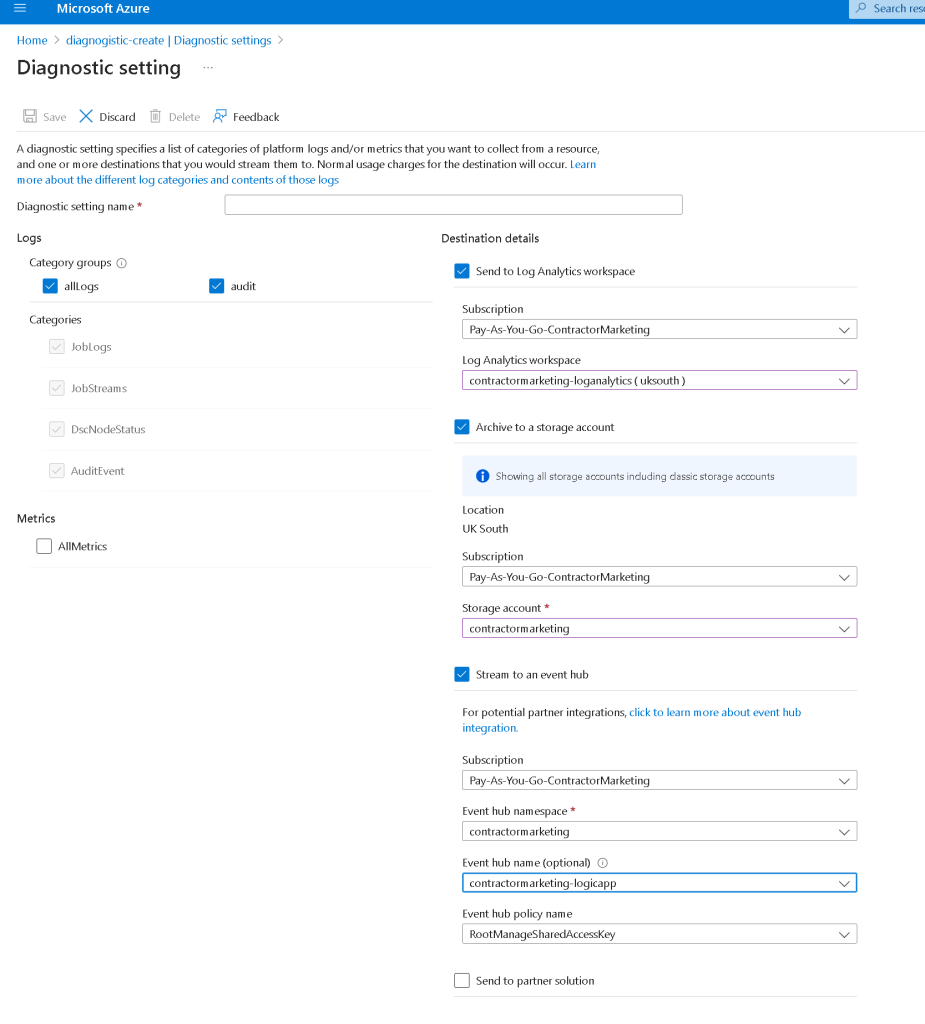Enable Send to partner solution

point(462,980)
